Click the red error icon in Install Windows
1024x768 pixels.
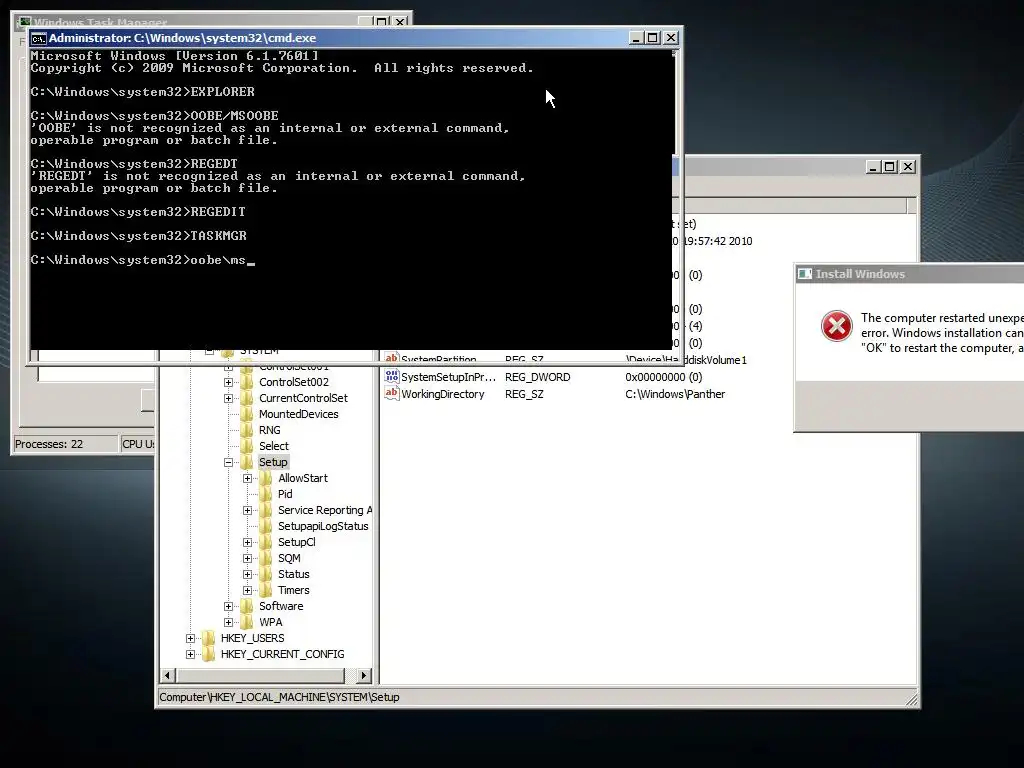[x=837, y=325]
